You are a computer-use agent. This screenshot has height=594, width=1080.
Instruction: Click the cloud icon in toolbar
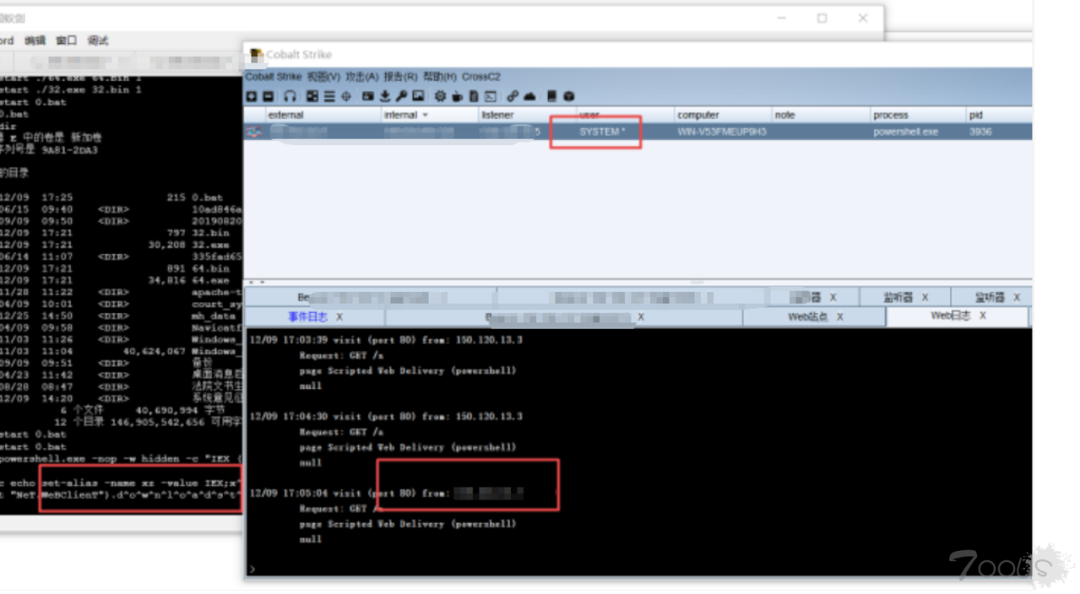[529, 96]
